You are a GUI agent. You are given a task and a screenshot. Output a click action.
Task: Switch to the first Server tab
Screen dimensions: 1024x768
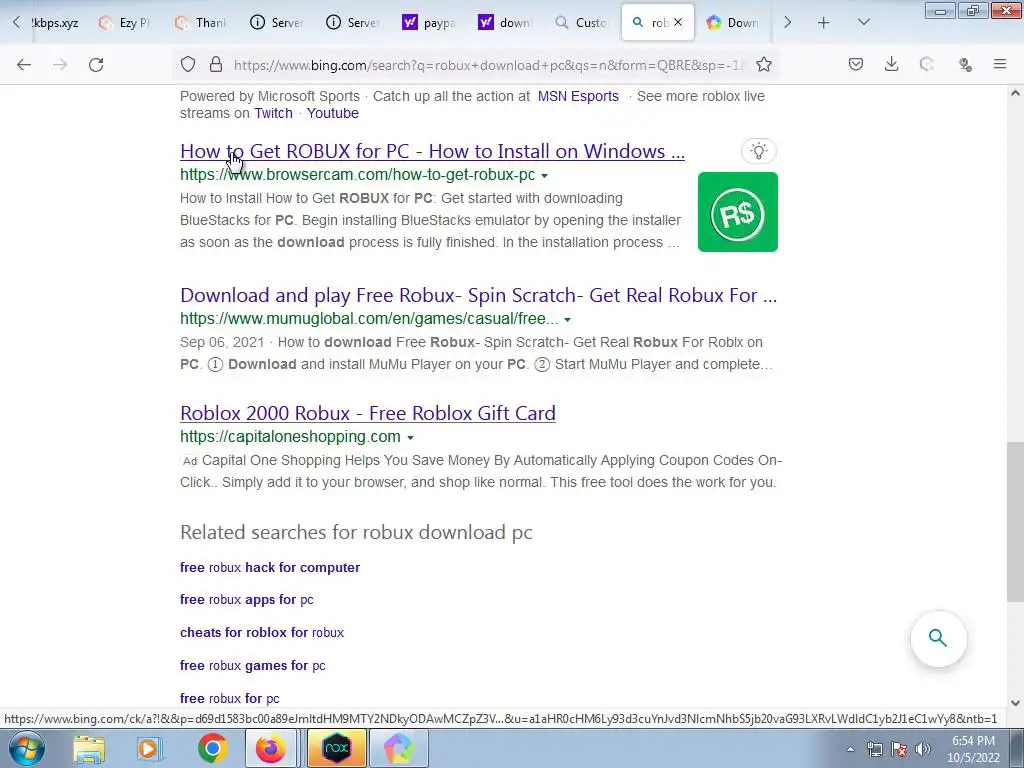[x=276, y=22]
